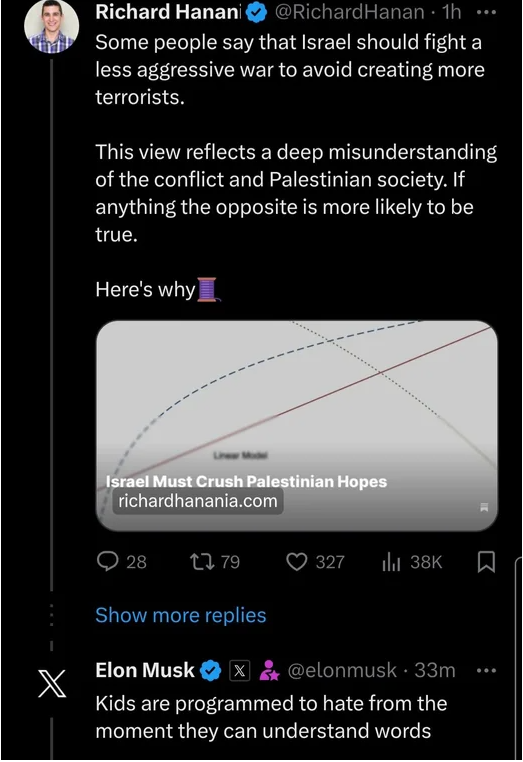Open the richardhanania.com link card
523x762 pixels.
coord(296,425)
